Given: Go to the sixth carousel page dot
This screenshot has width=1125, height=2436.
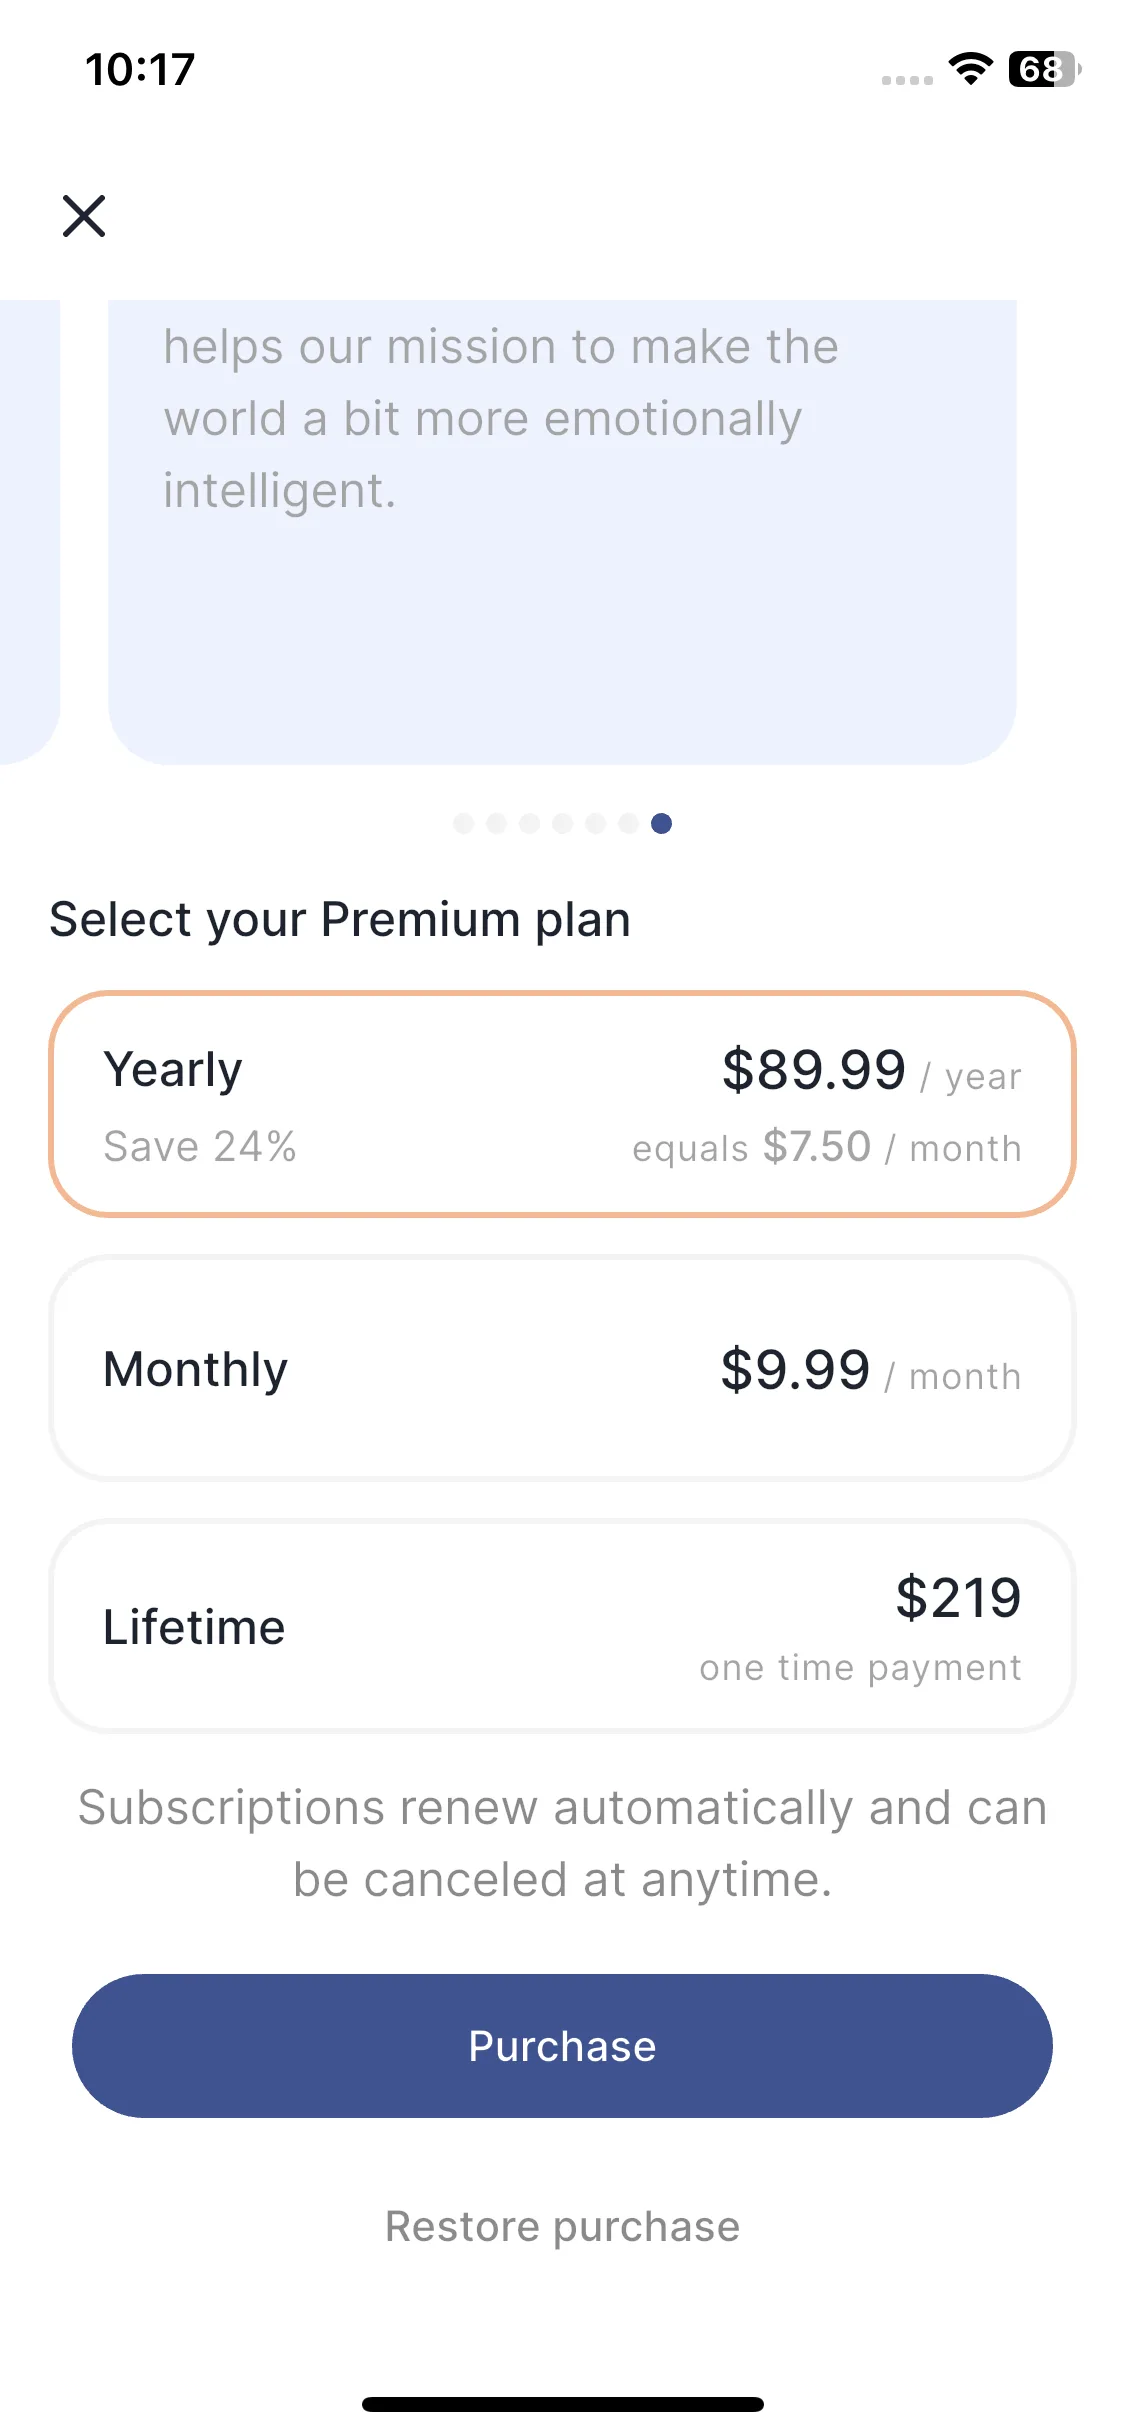Looking at the screenshot, I should coord(629,823).
